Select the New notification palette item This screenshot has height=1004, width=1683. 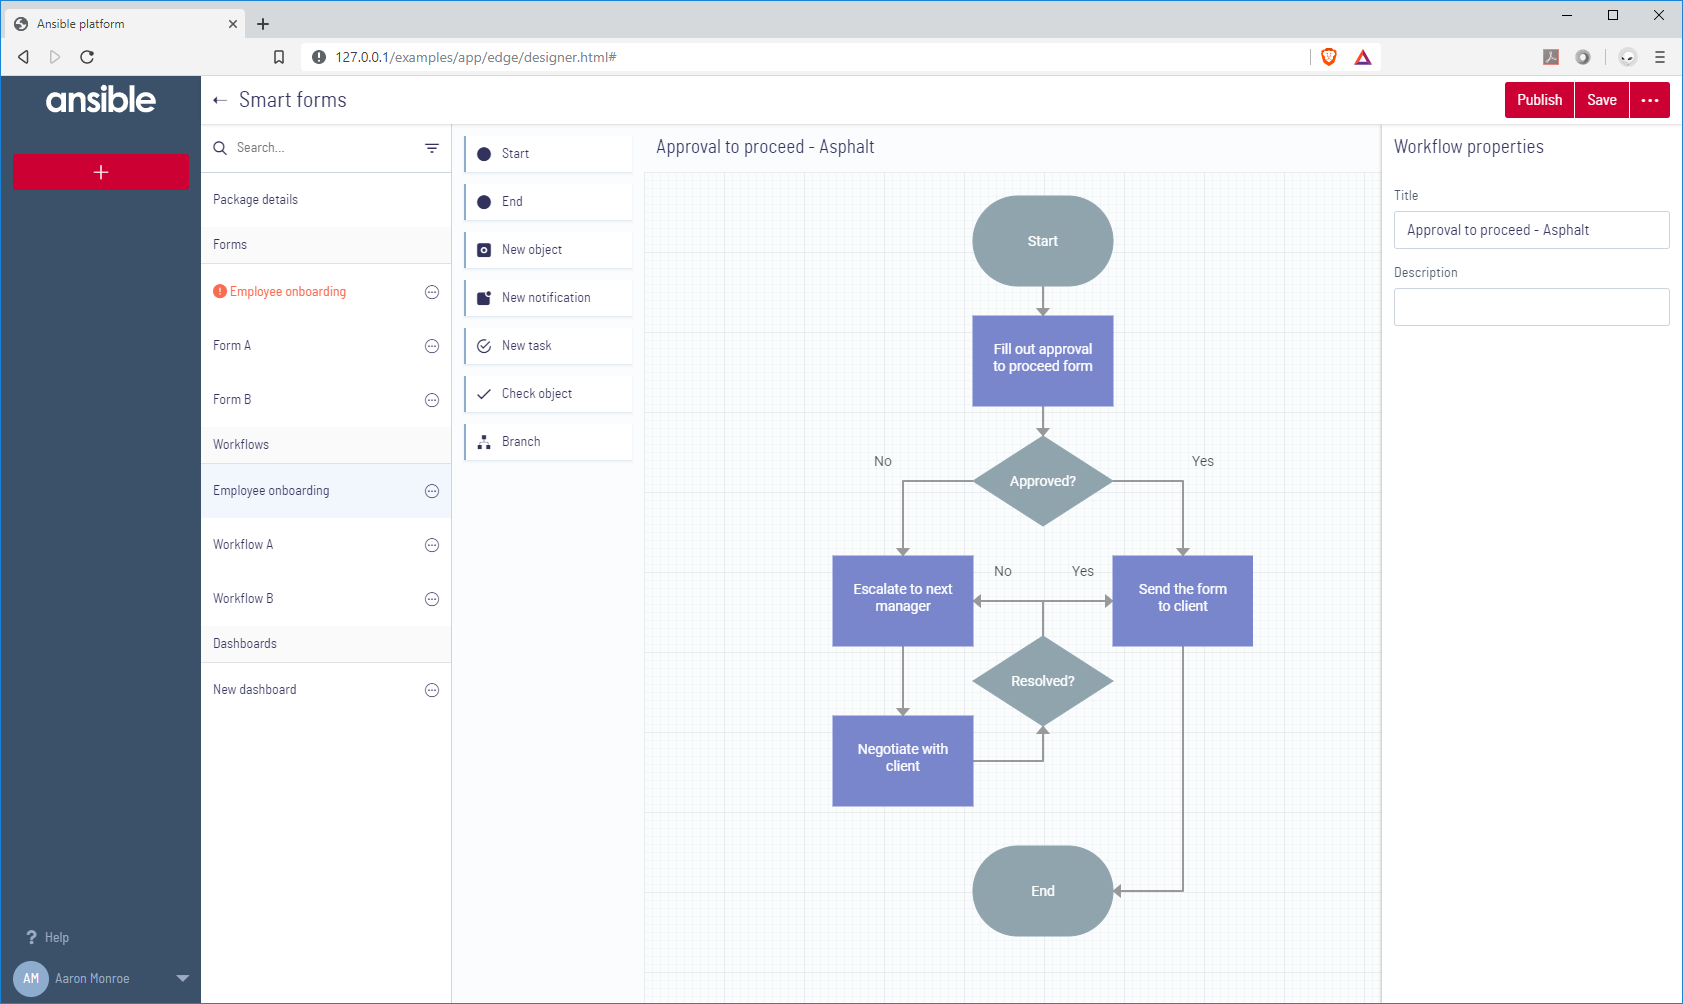coord(548,298)
